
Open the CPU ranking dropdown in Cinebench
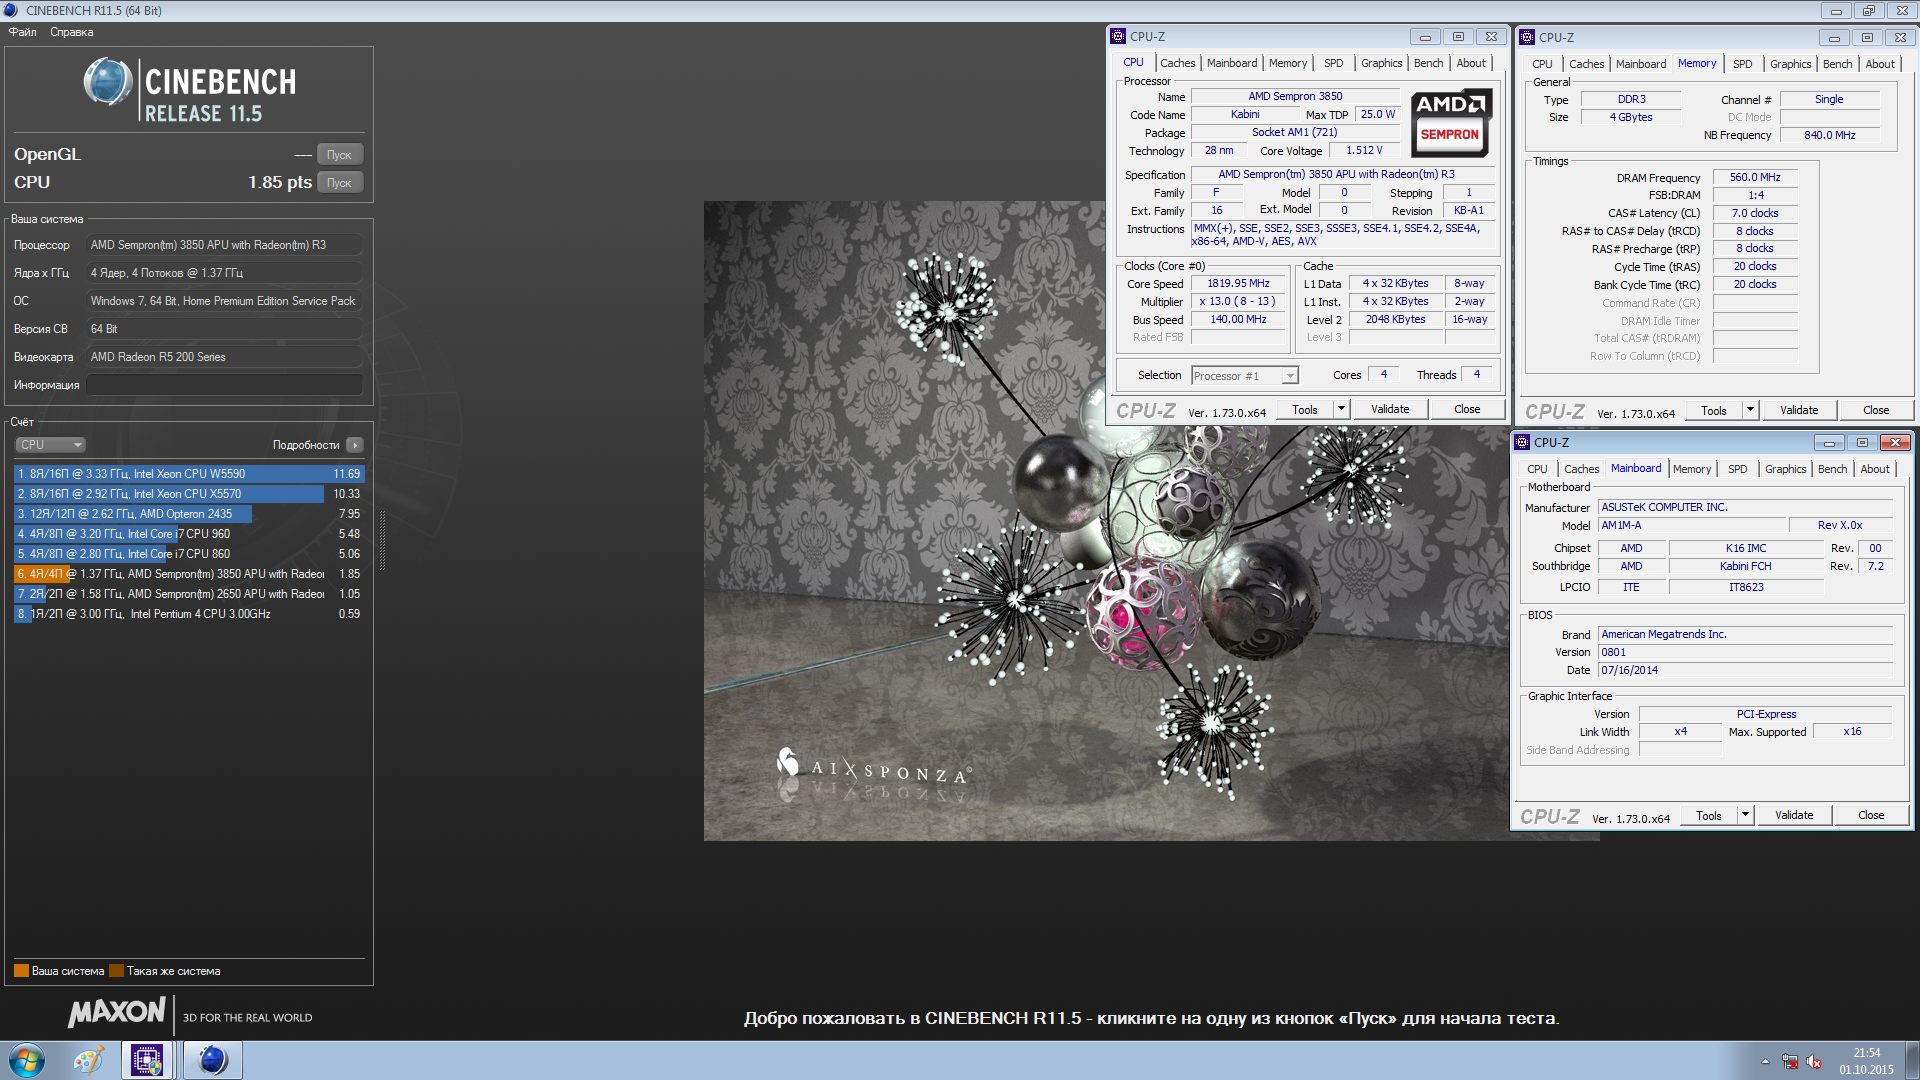(x=50, y=445)
